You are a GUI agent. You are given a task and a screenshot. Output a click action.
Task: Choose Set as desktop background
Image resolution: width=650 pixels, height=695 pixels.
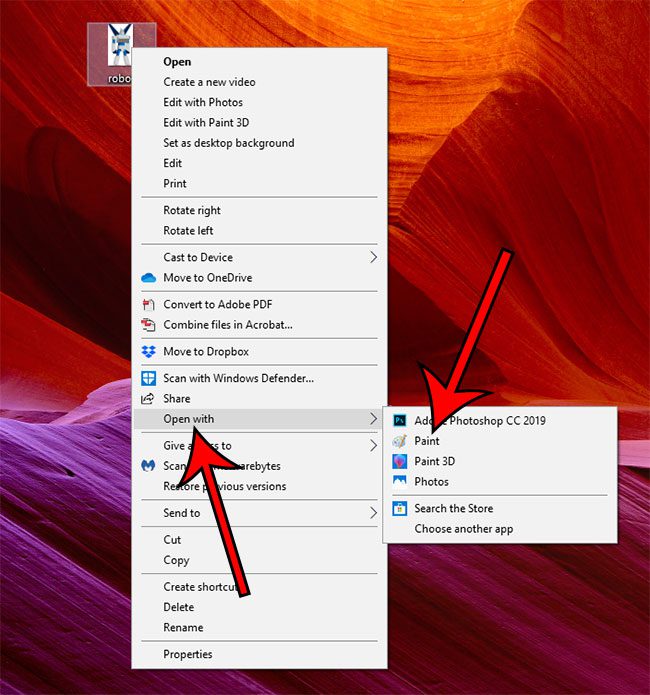(229, 143)
